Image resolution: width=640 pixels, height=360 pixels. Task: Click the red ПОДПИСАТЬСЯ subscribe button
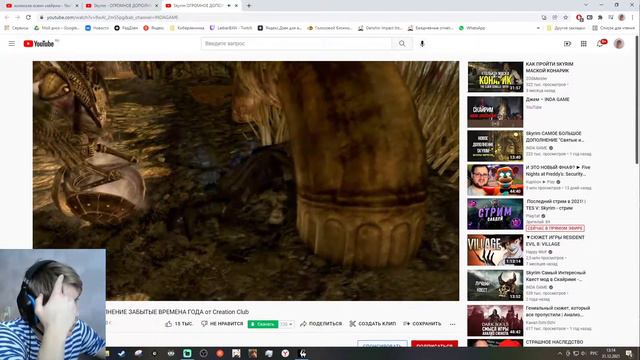pos(434,344)
